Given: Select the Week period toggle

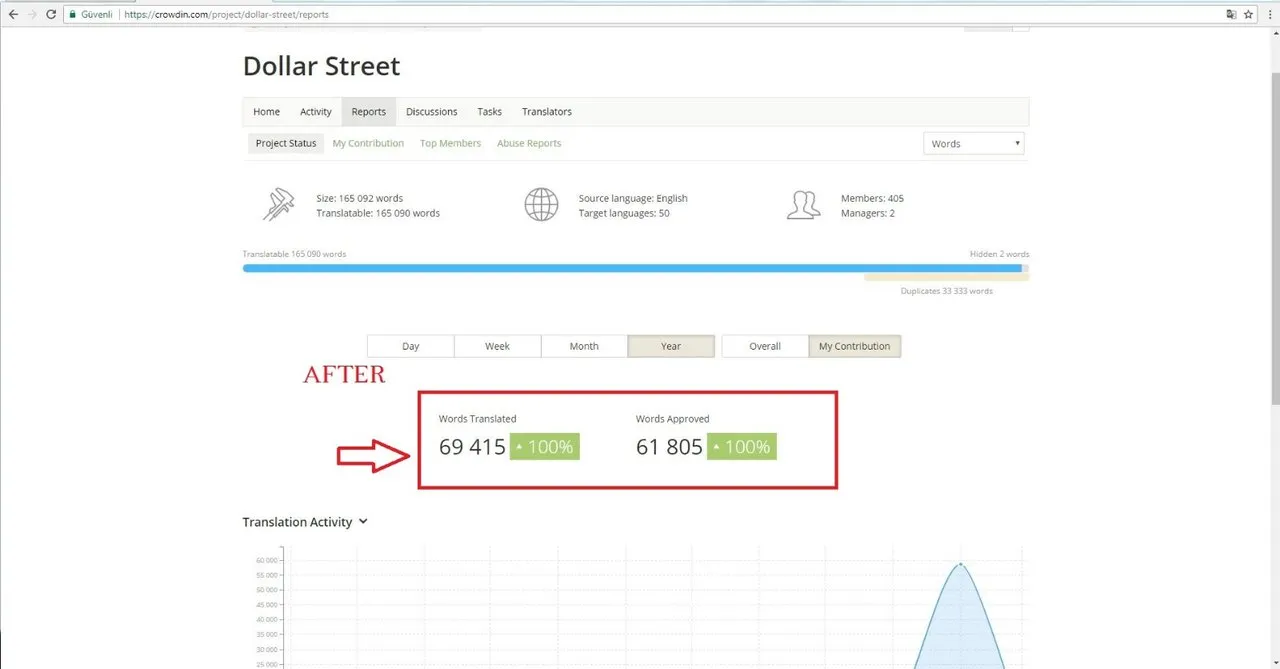Looking at the screenshot, I should [498, 346].
